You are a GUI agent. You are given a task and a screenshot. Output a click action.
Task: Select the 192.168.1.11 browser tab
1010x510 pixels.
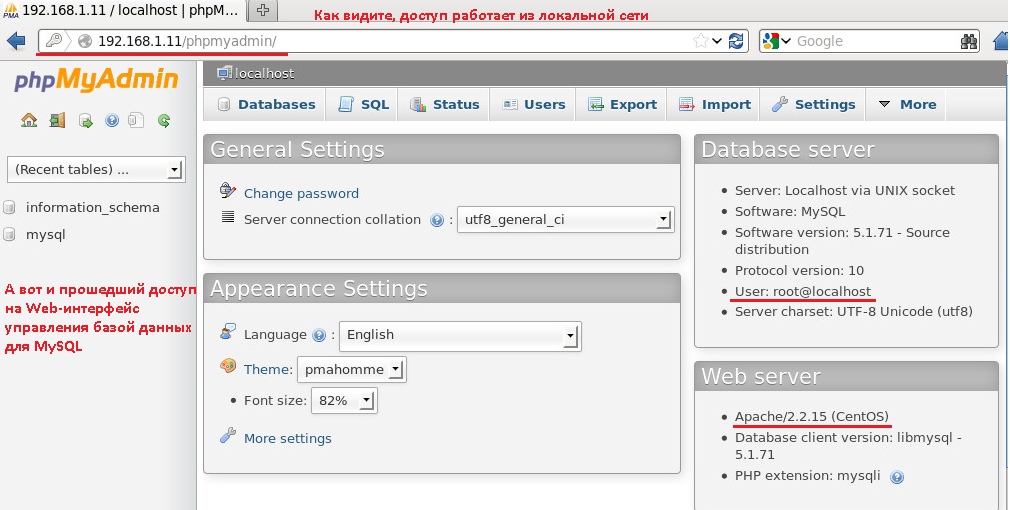coord(122,10)
